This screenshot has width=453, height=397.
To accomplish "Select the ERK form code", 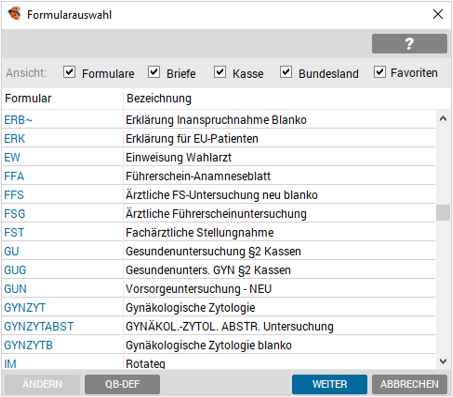I will click(x=15, y=139).
